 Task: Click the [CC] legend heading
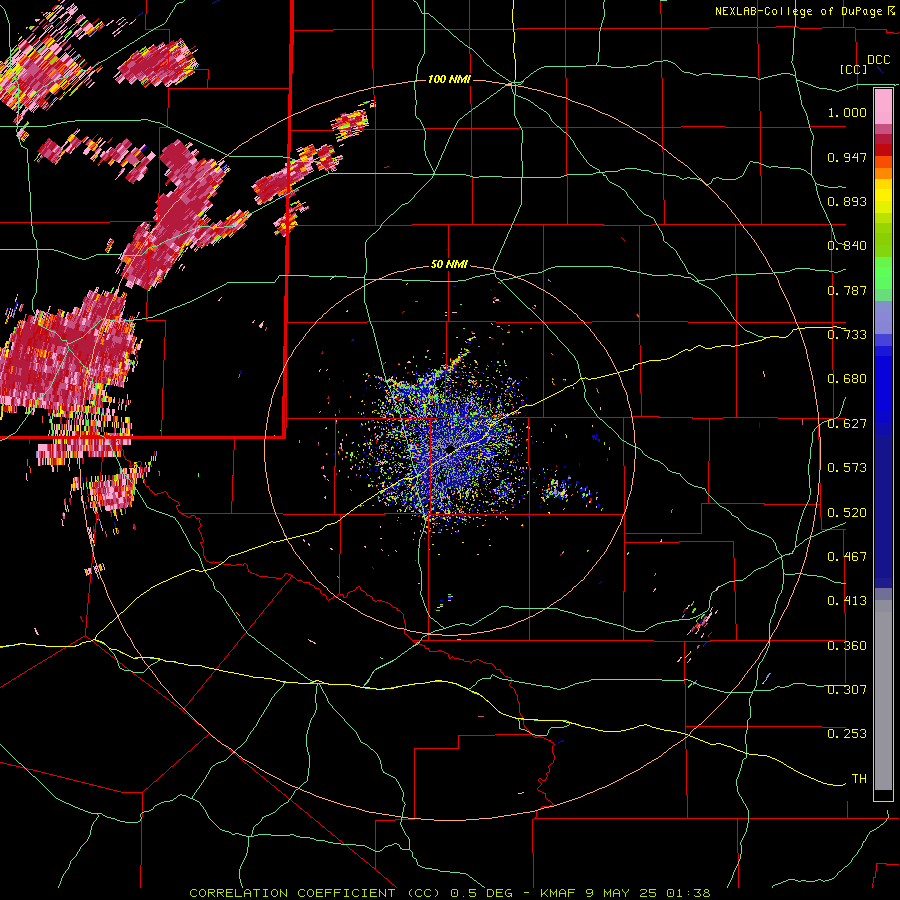(x=853, y=69)
